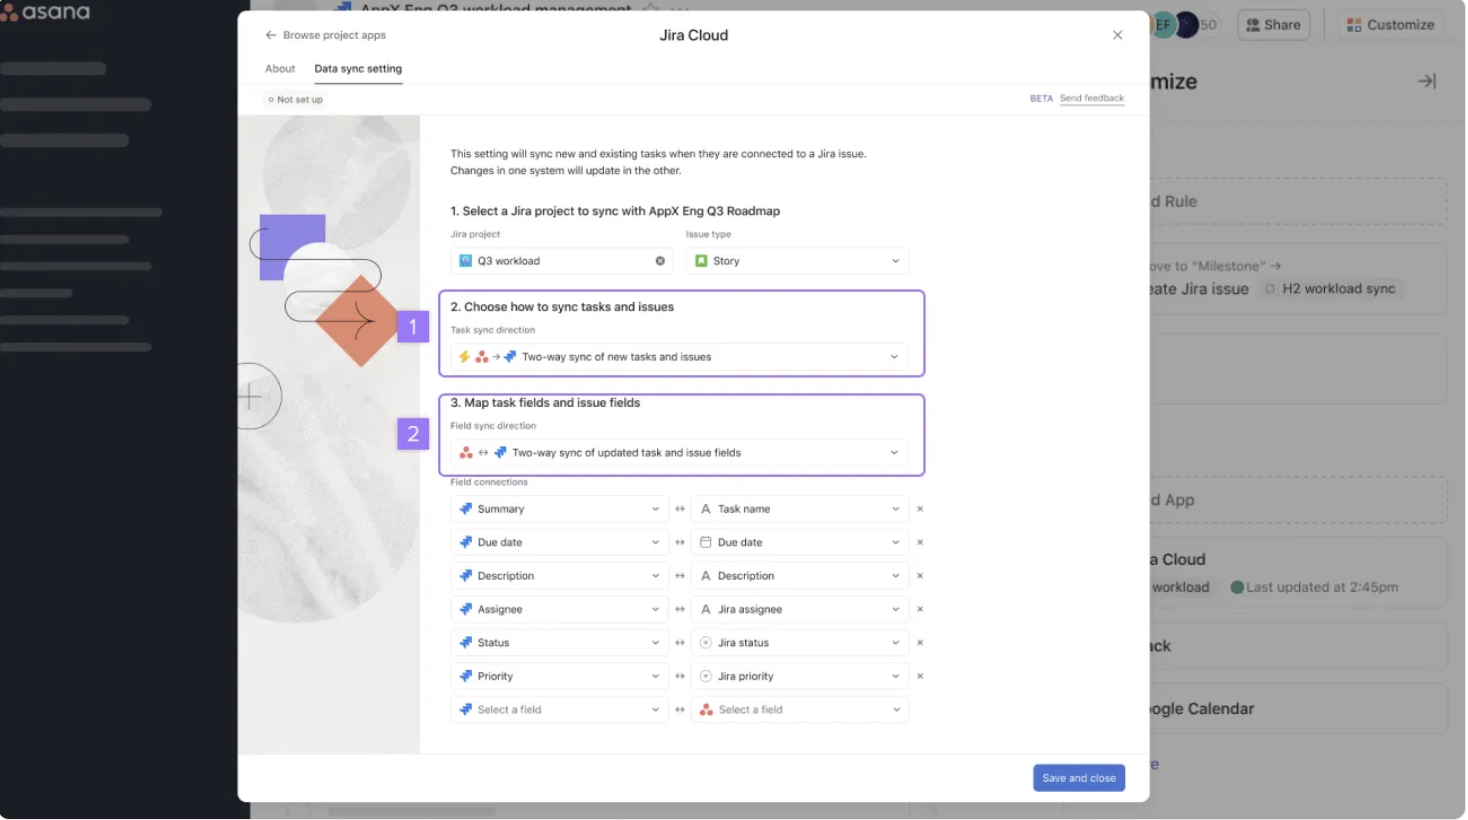Screen dimensions: 1468x820
Task: Open the Jira project field Q3 workload
Action: (x=562, y=261)
